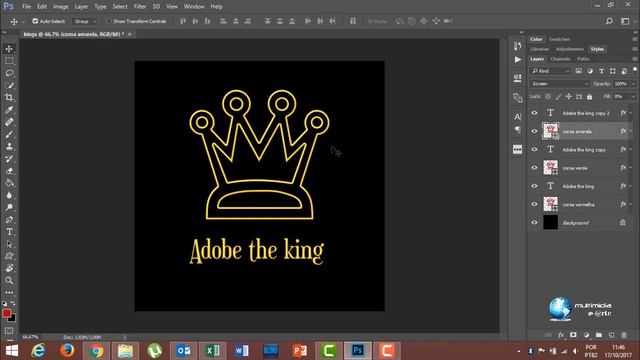Toggle Quick Mask mode icon
Viewport: 640px width, 360px height.
[x=9, y=331]
